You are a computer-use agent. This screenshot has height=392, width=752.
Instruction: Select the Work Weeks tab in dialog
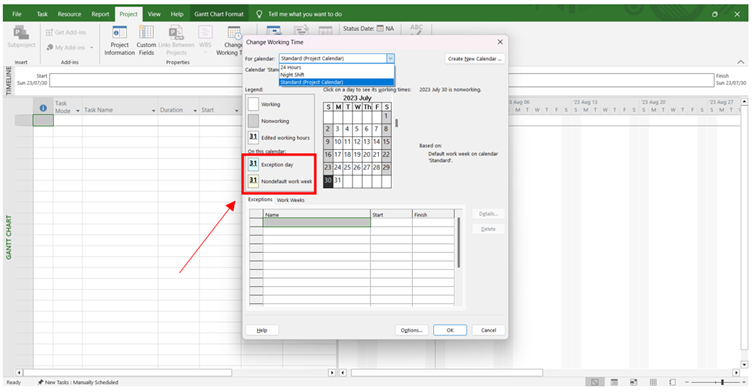click(291, 200)
